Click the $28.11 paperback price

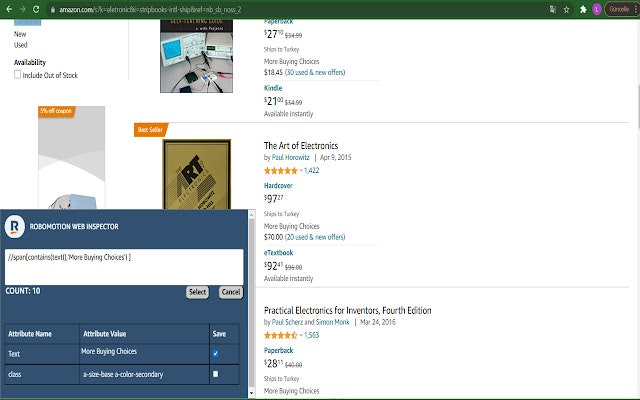pos(273,363)
